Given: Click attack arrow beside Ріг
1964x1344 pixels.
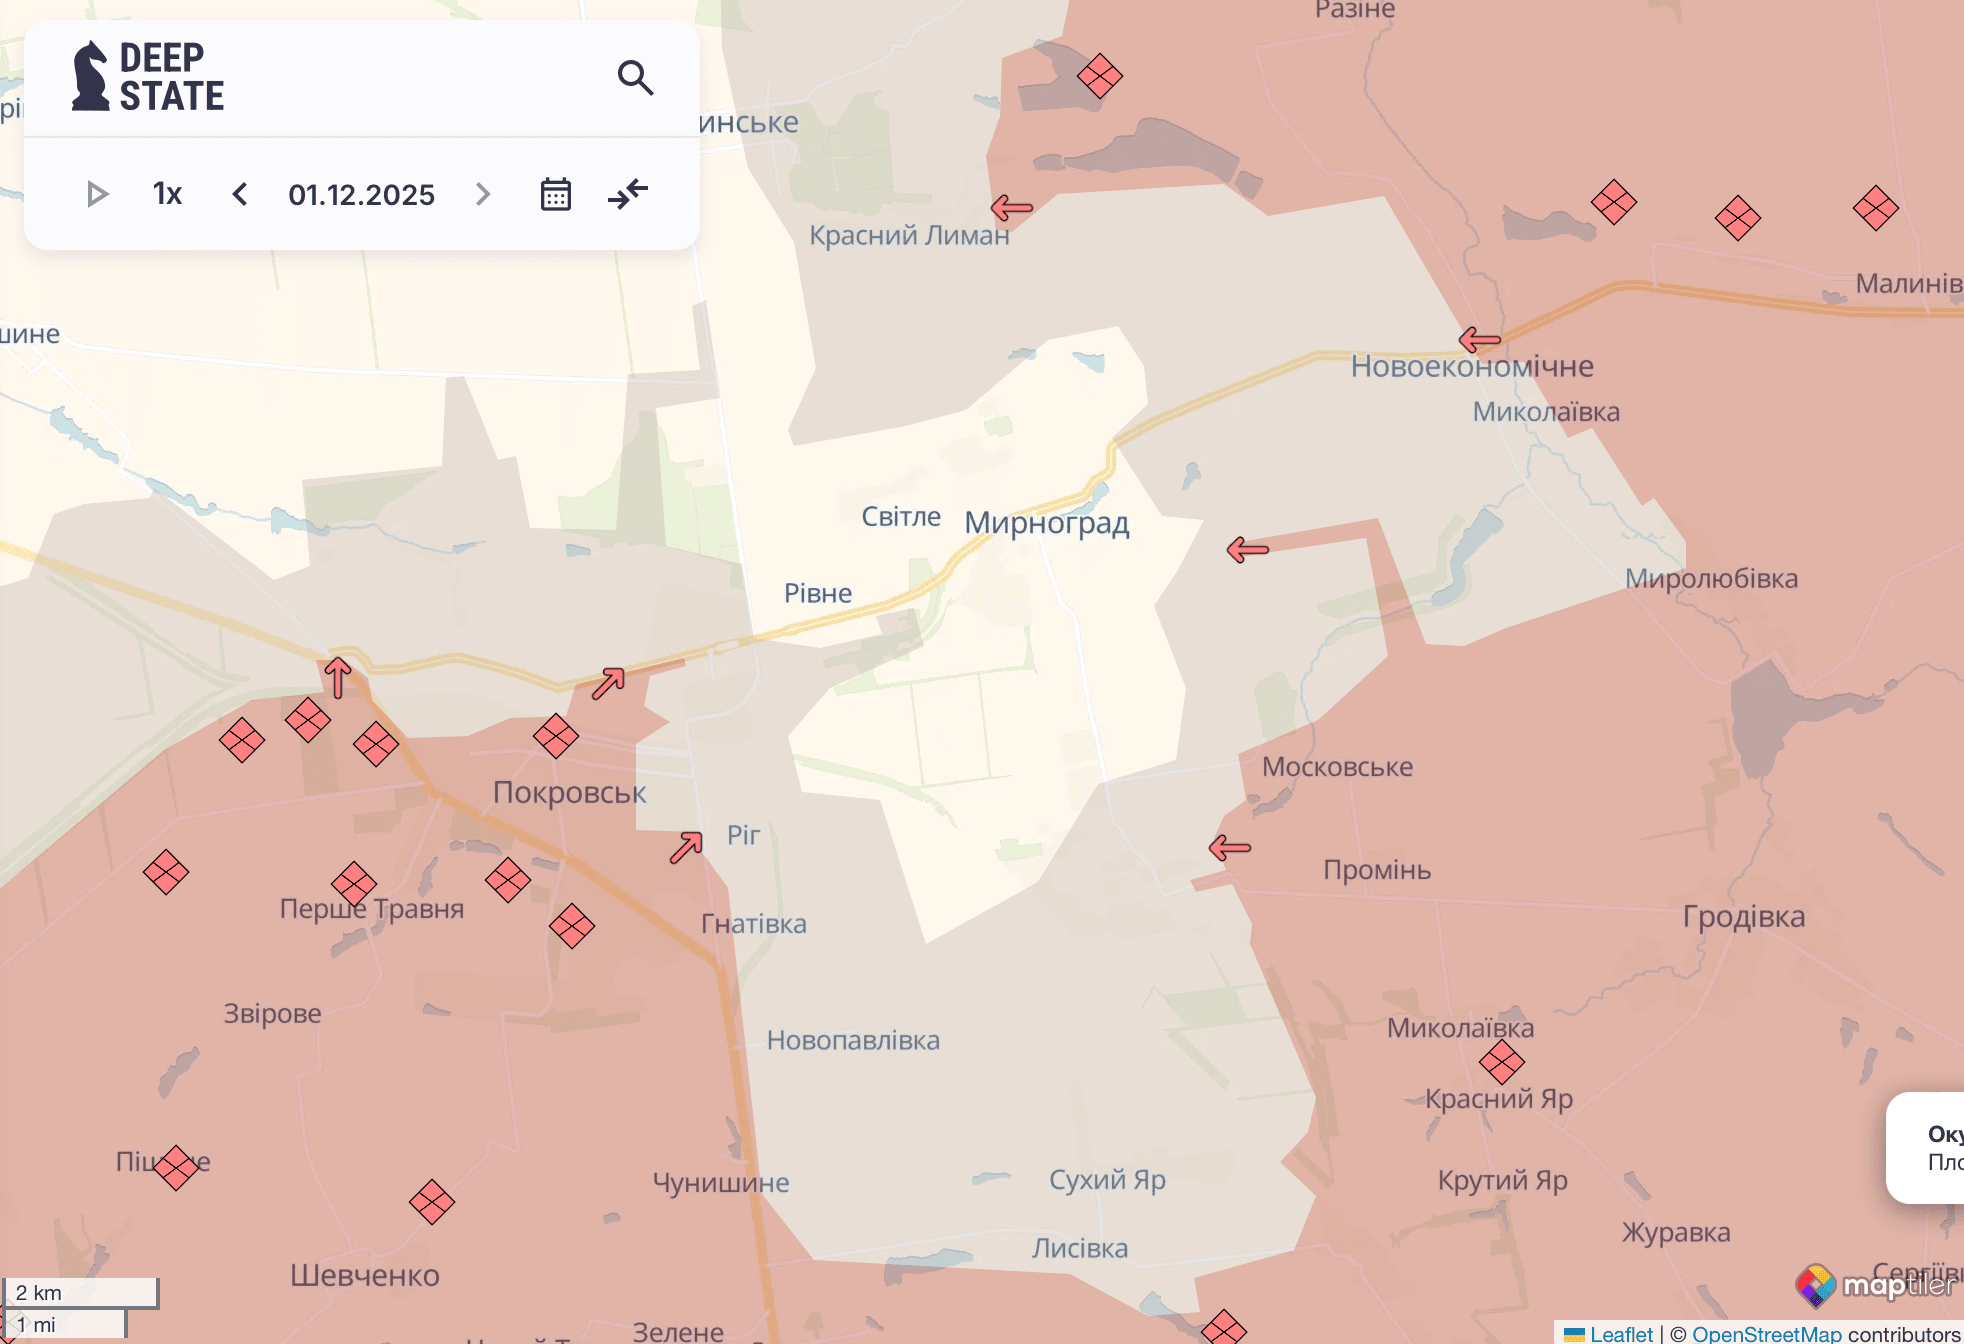Looking at the screenshot, I should (x=686, y=847).
